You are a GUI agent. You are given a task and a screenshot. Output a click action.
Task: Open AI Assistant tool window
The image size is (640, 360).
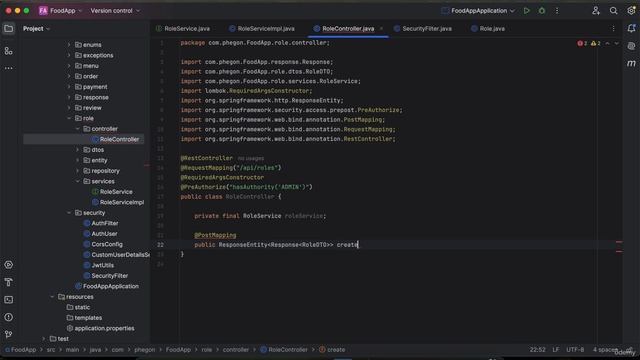[631, 46]
